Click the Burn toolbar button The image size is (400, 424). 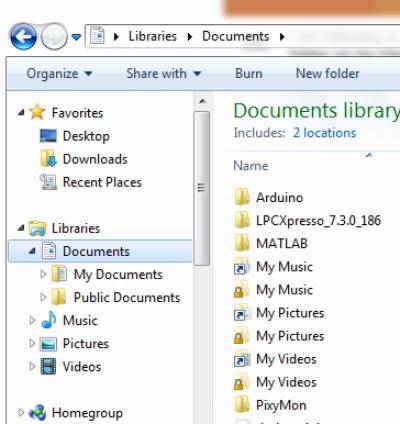pyautogui.click(x=249, y=73)
